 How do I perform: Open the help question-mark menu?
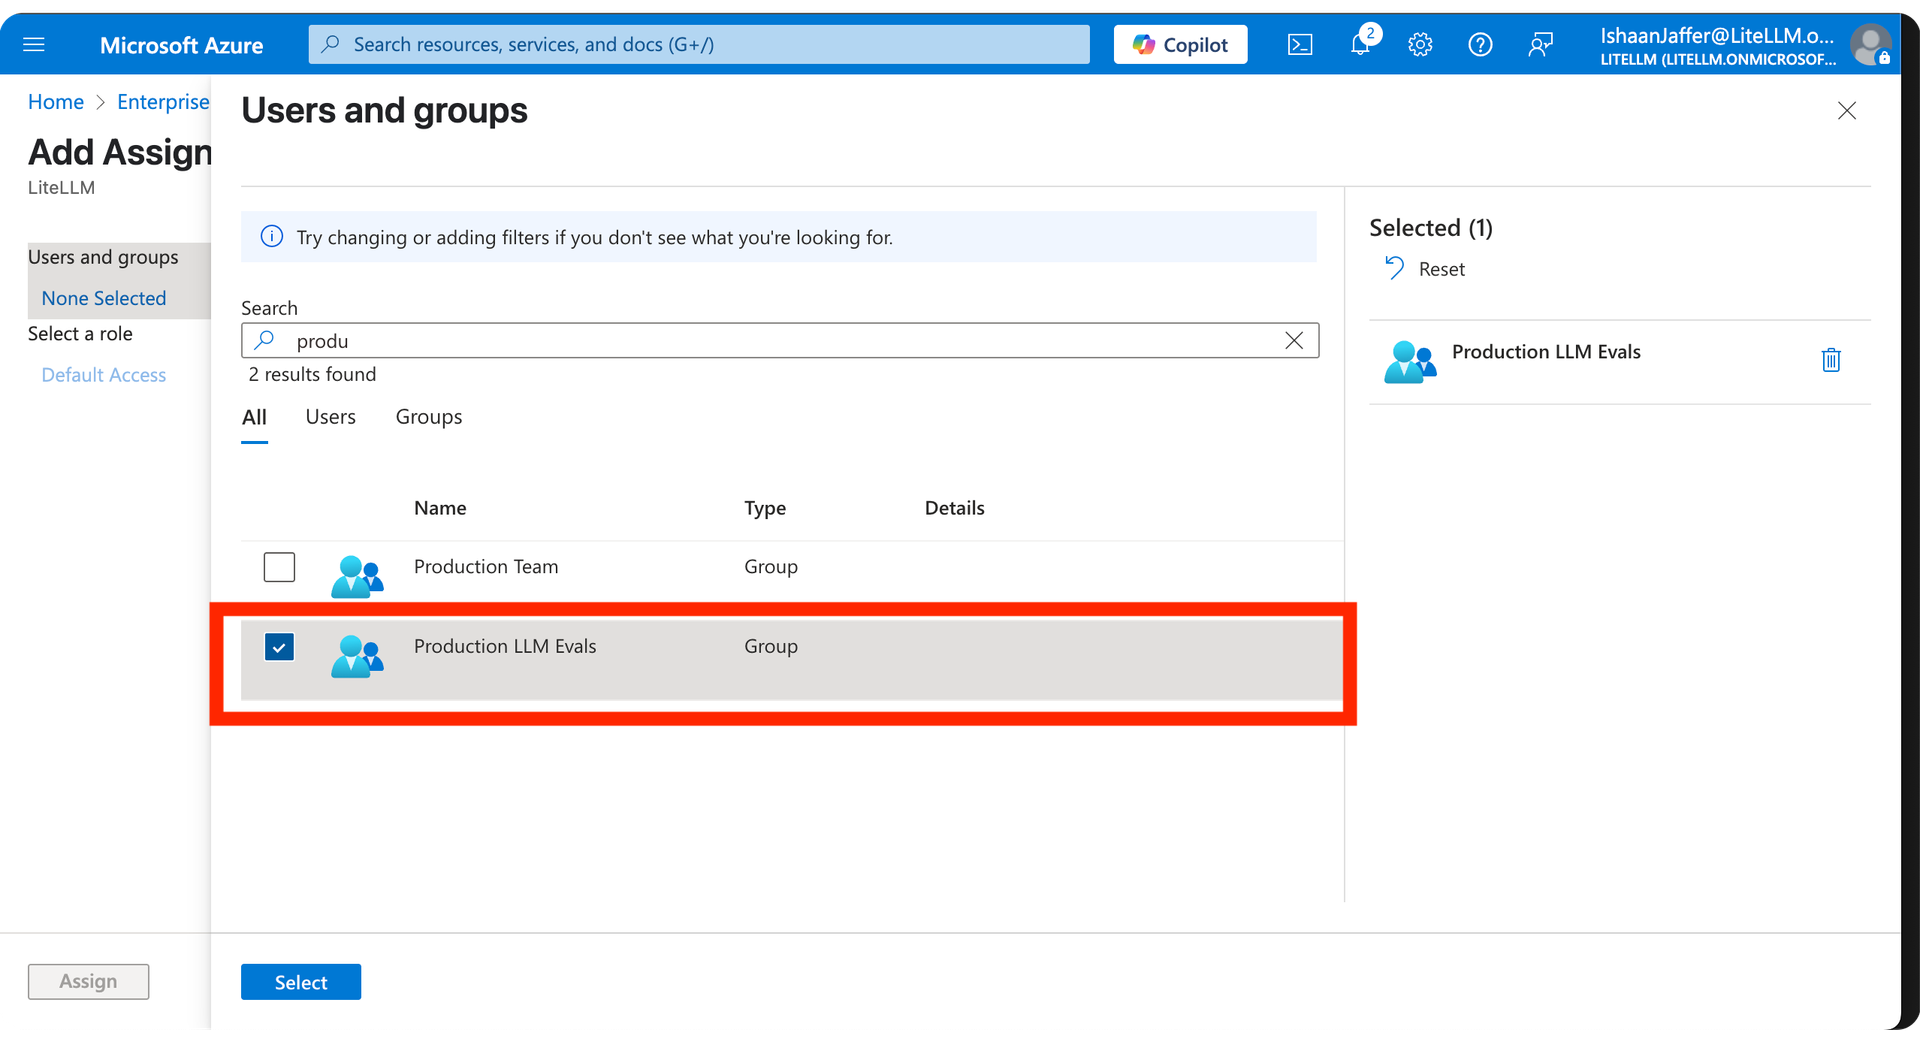(1480, 44)
